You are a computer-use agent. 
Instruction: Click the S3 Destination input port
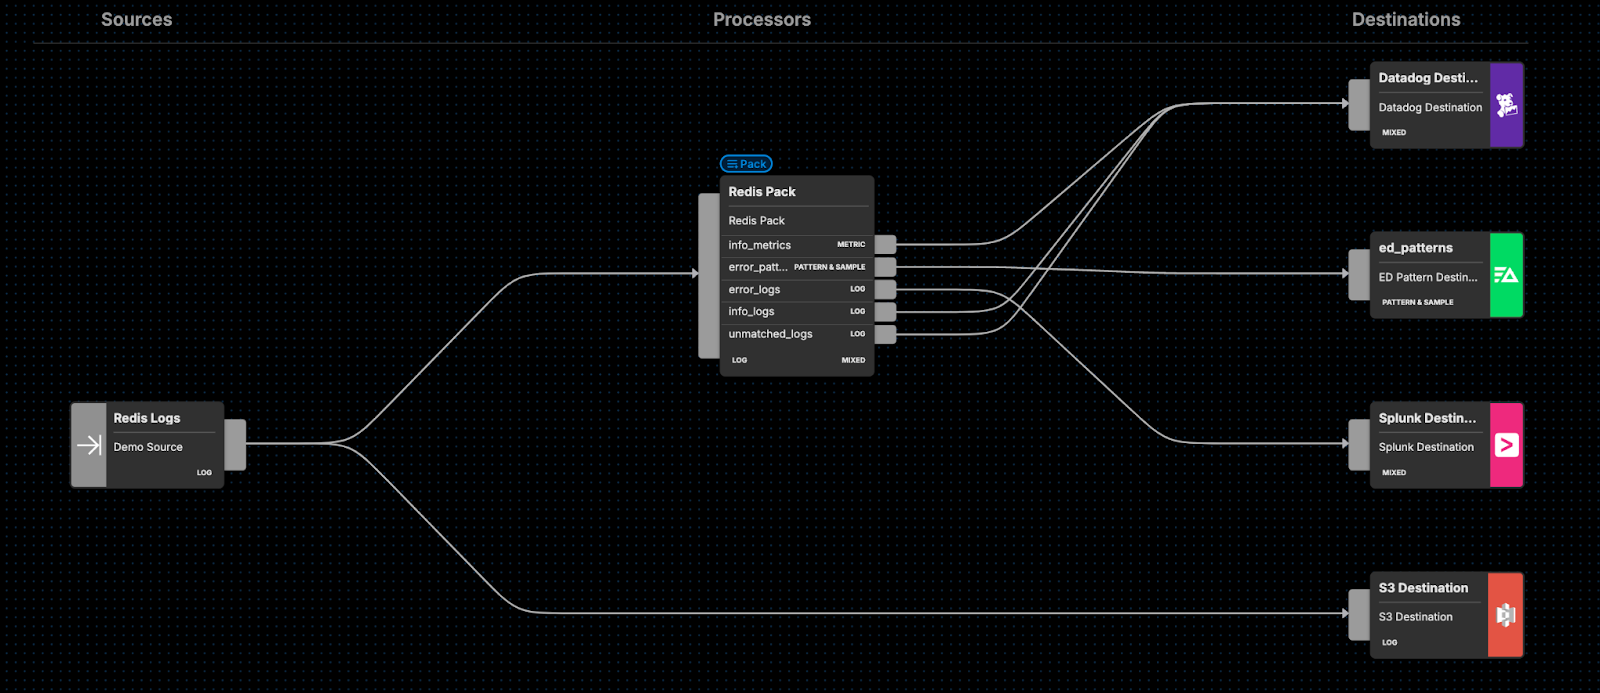coord(1358,614)
